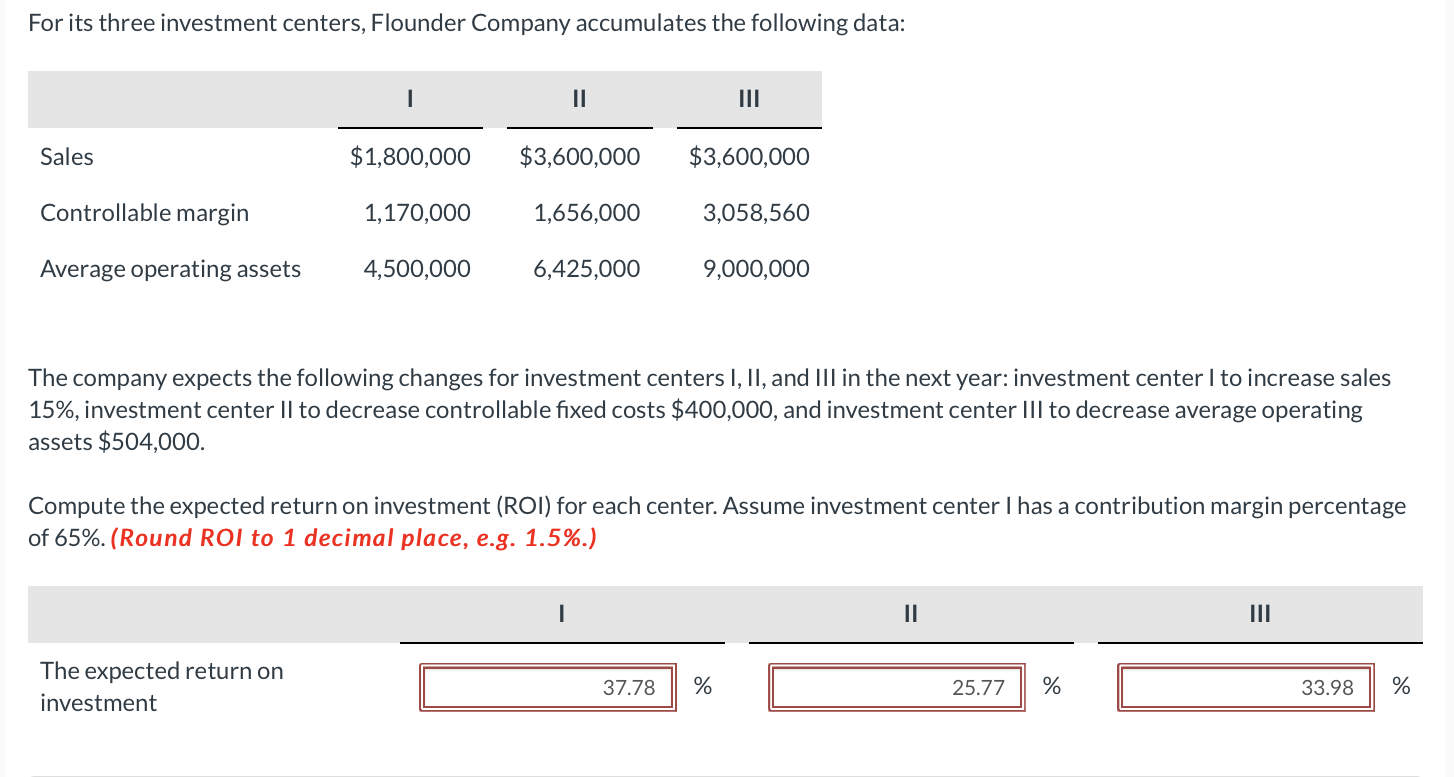The width and height of the screenshot is (1454, 777).
Task: Click column header I in the data table
Action: [410, 99]
